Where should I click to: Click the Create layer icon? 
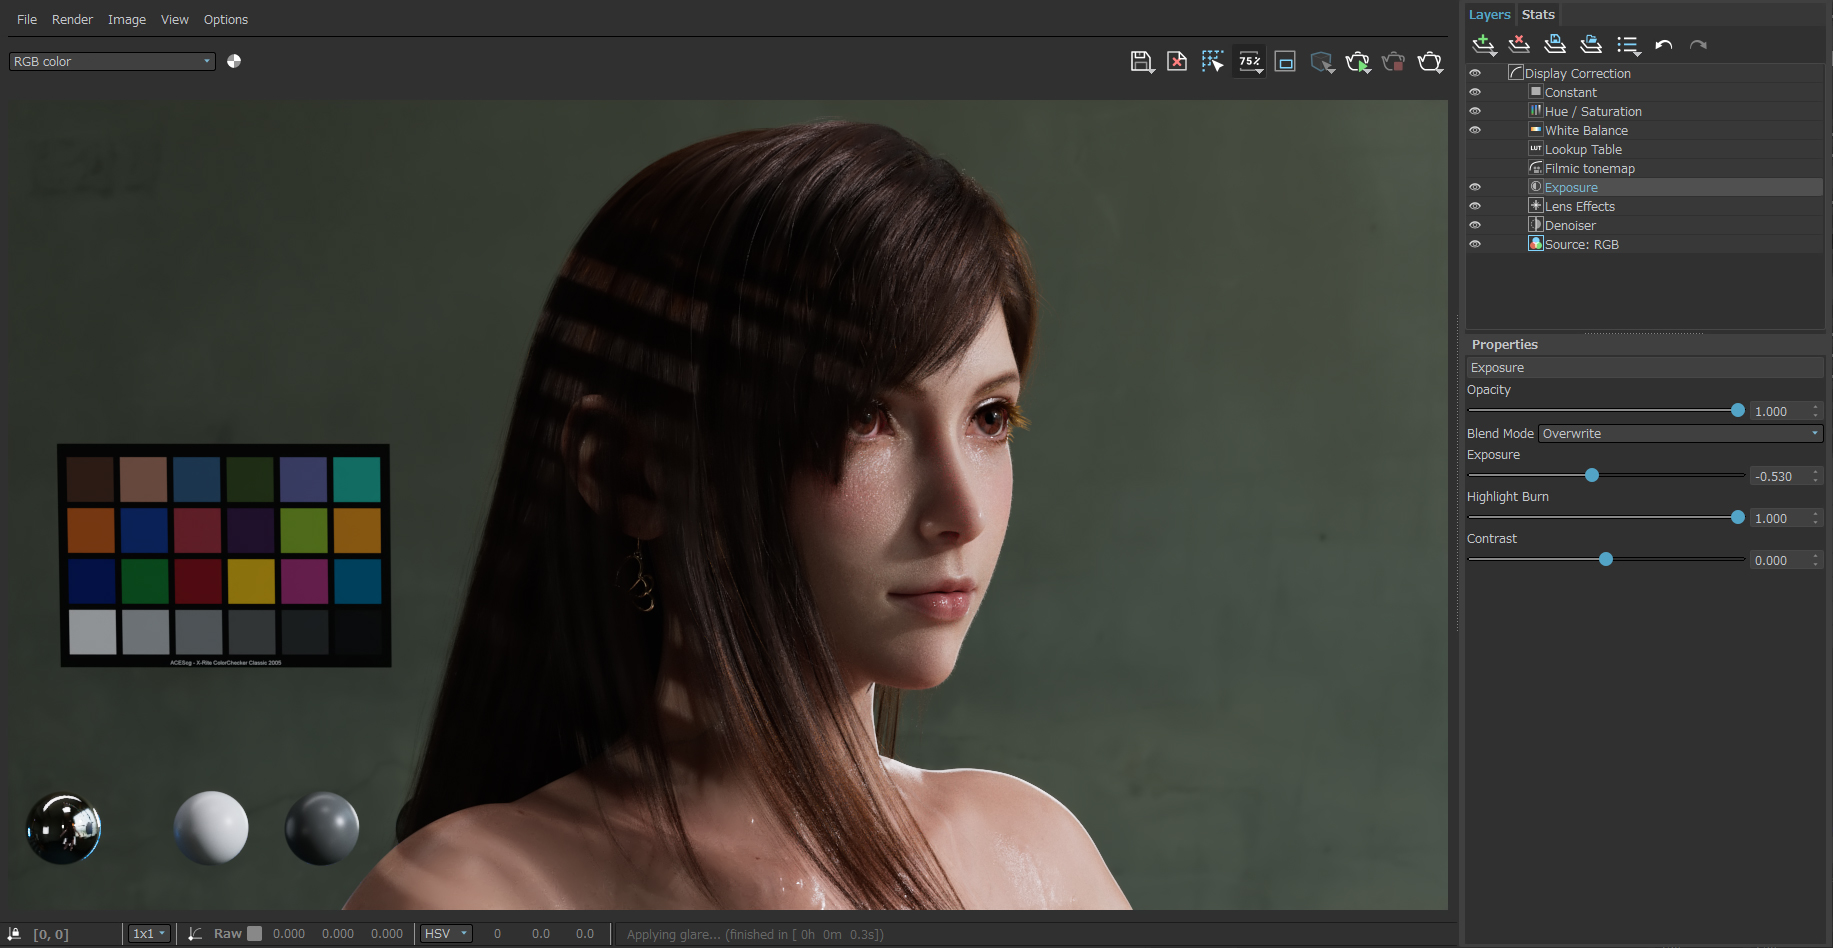click(x=1484, y=45)
